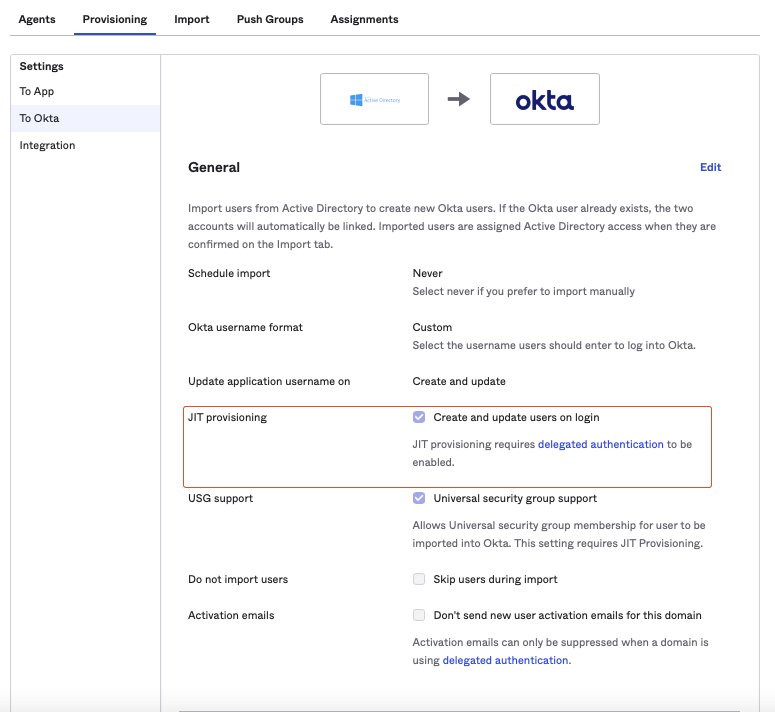Switch to the Agents tab
The height and width of the screenshot is (712, 775).
pyautogui.click(x=37, y=19)
